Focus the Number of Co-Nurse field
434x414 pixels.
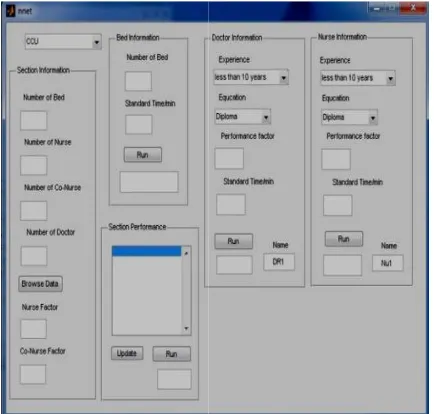tap(34, 211)
